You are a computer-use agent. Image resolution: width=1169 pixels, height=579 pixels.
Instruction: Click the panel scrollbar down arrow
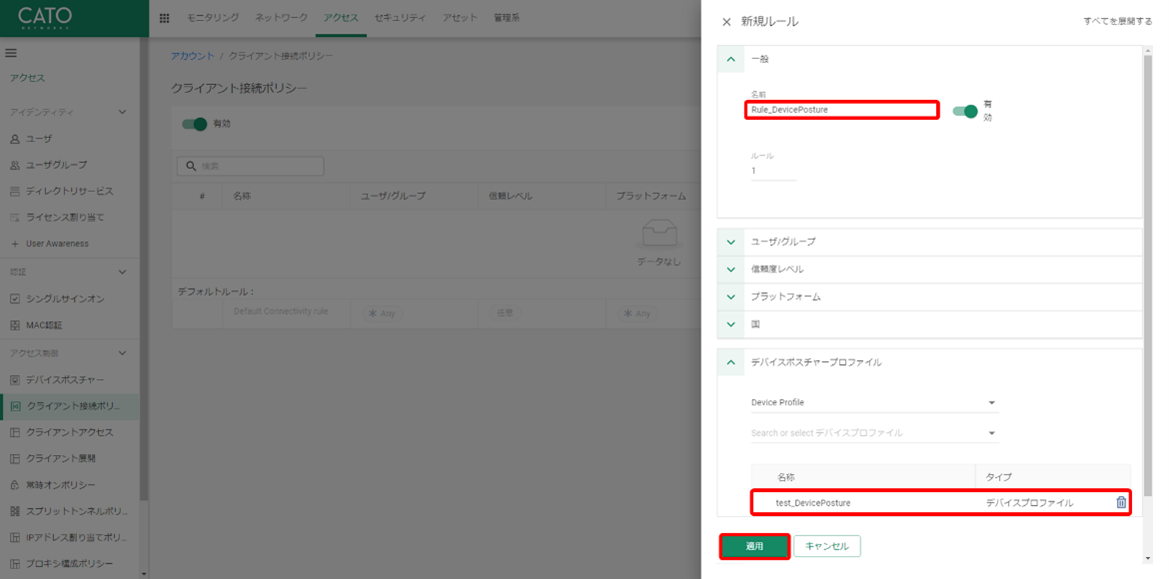1148,560
